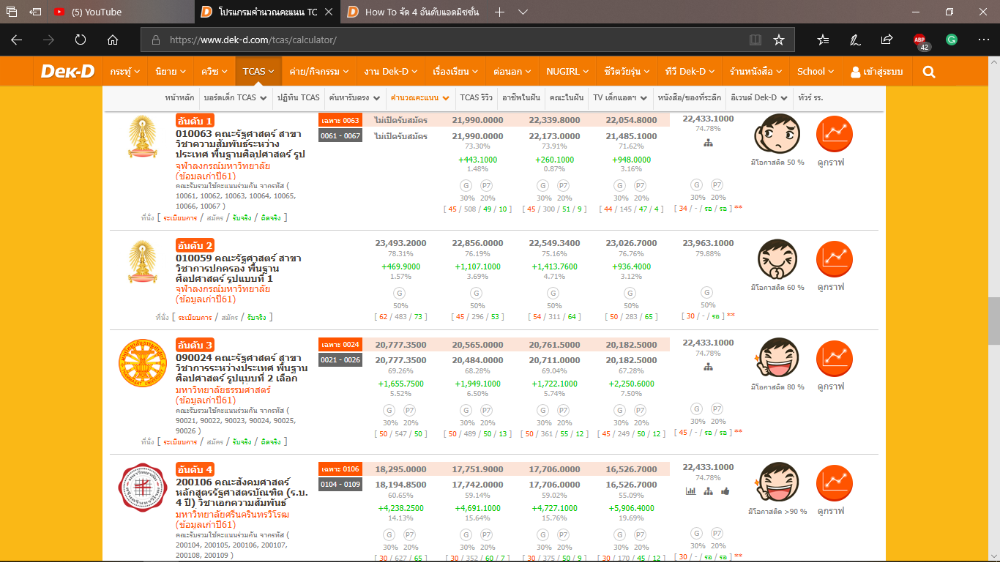
Task: Switch to the YouTube browser tab
Action: 88,12
